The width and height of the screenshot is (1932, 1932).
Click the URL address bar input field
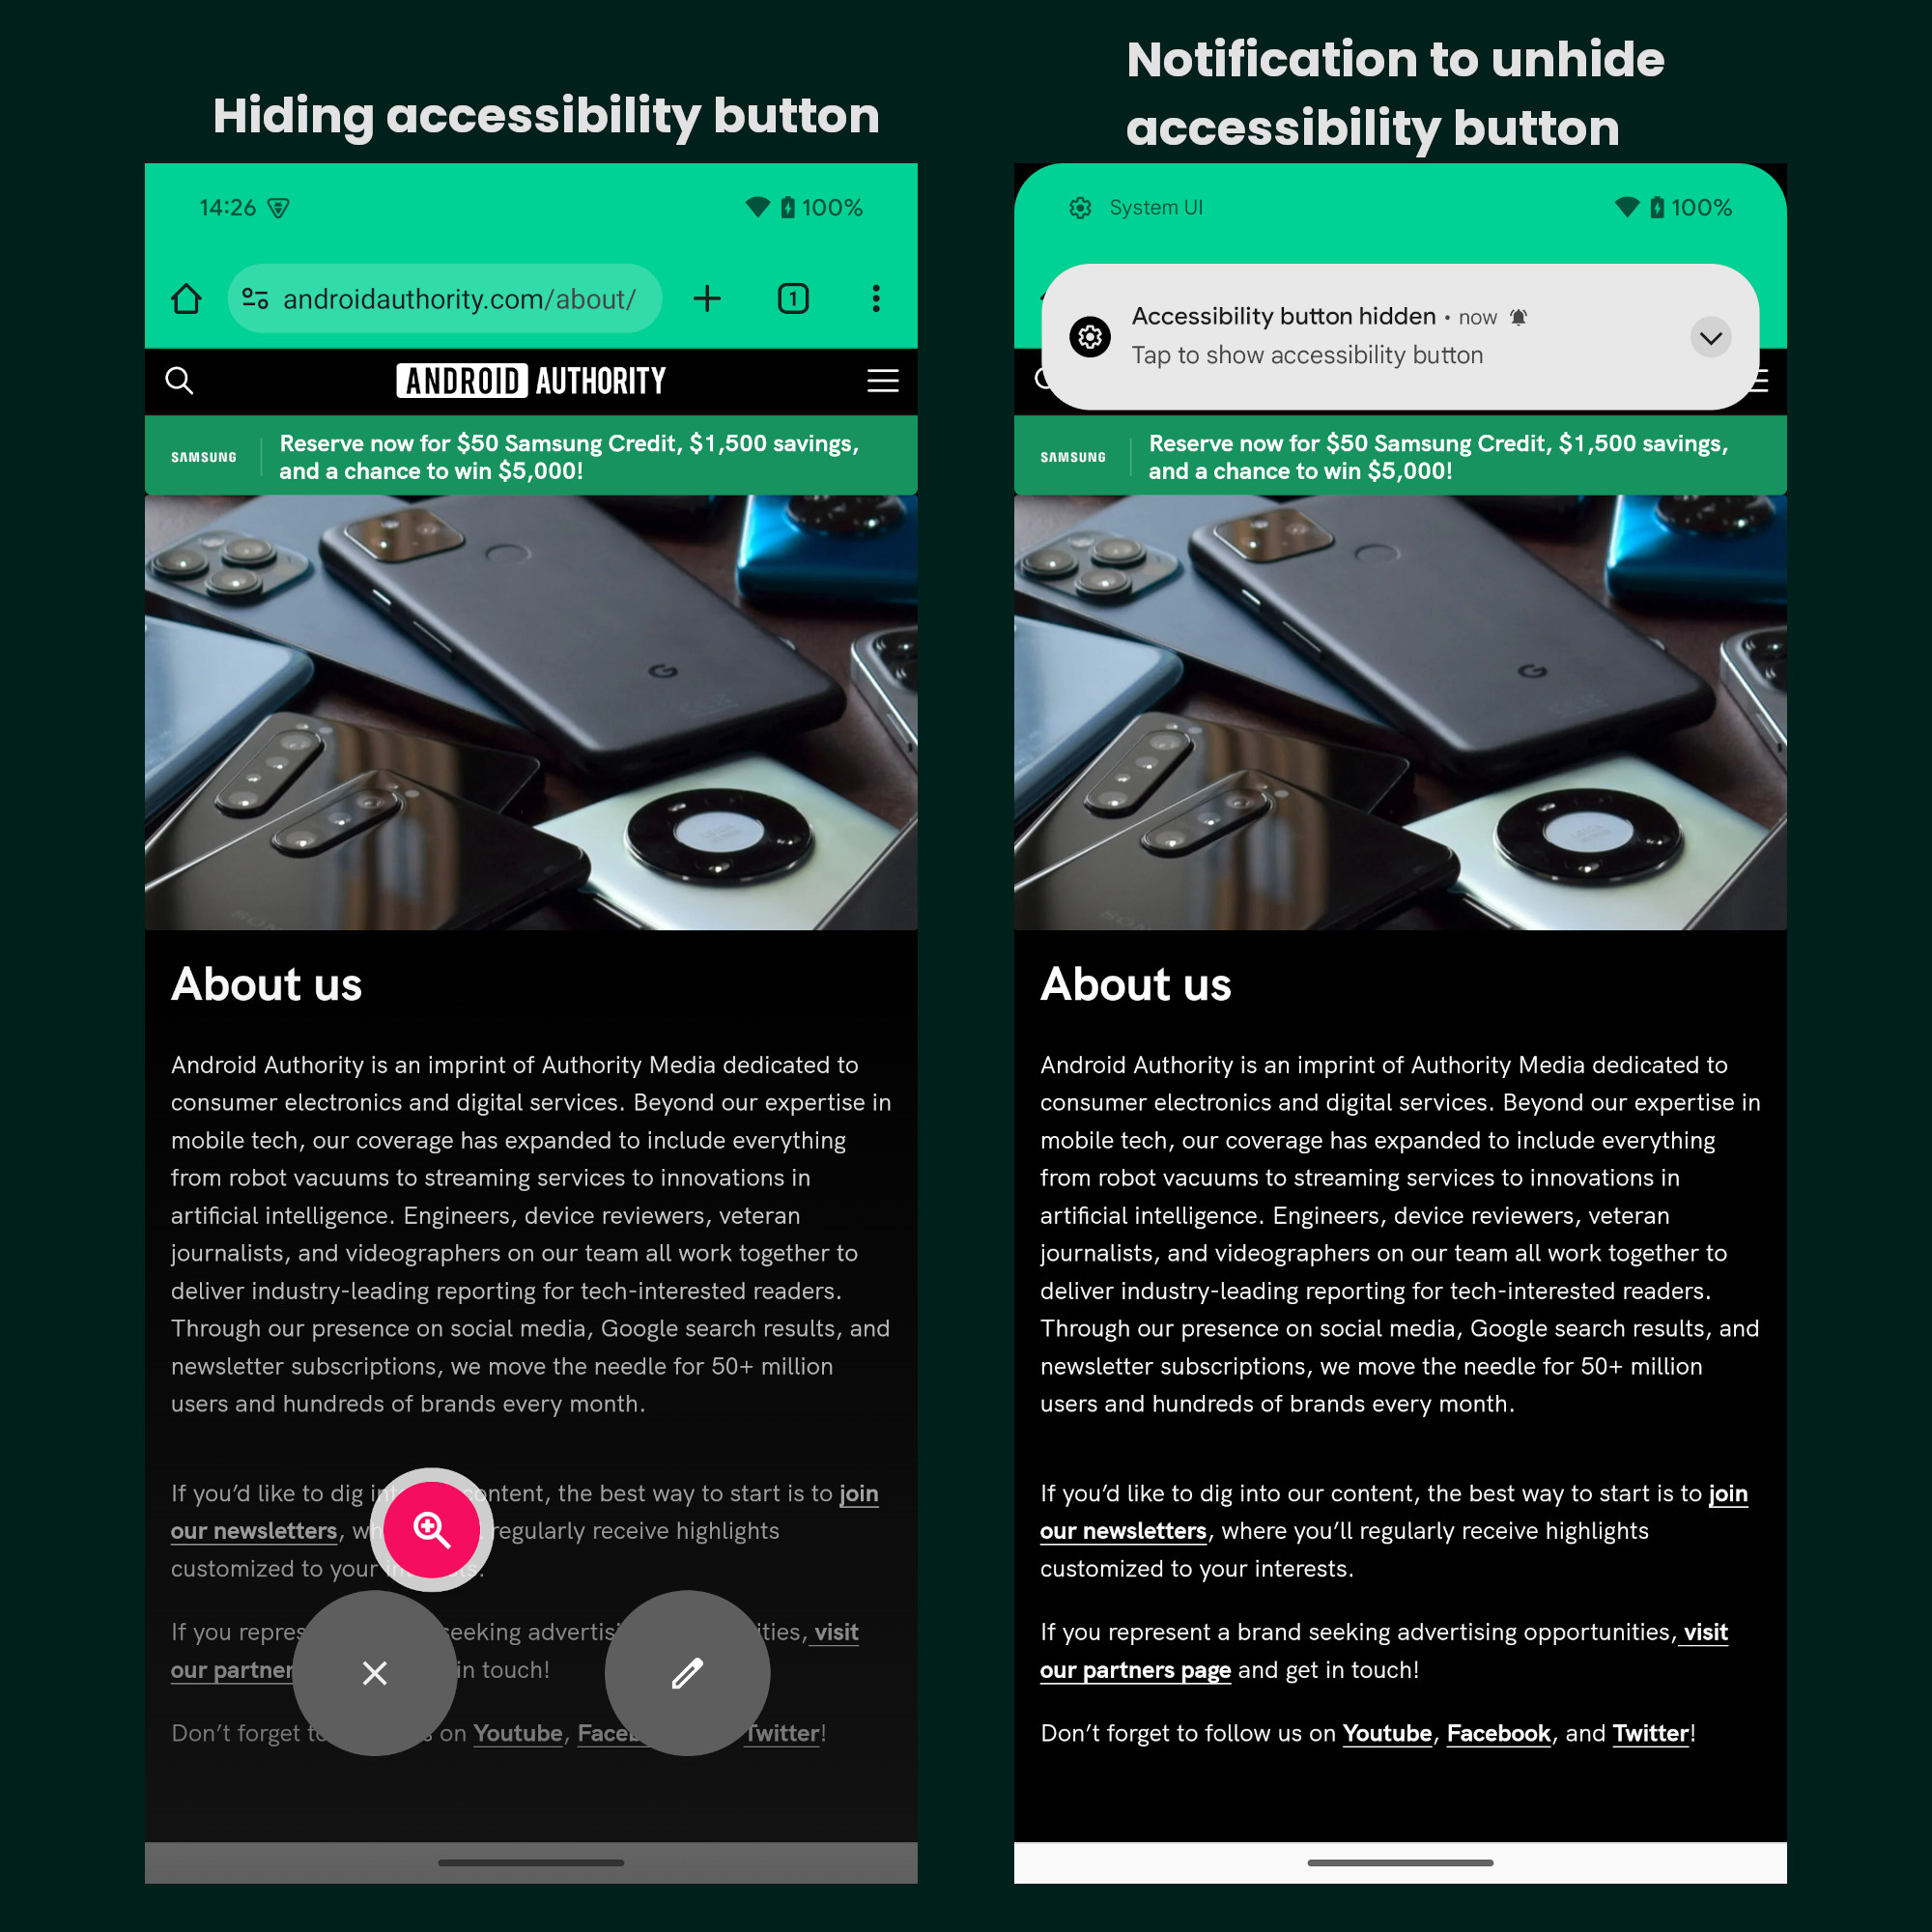click(449, 298)
